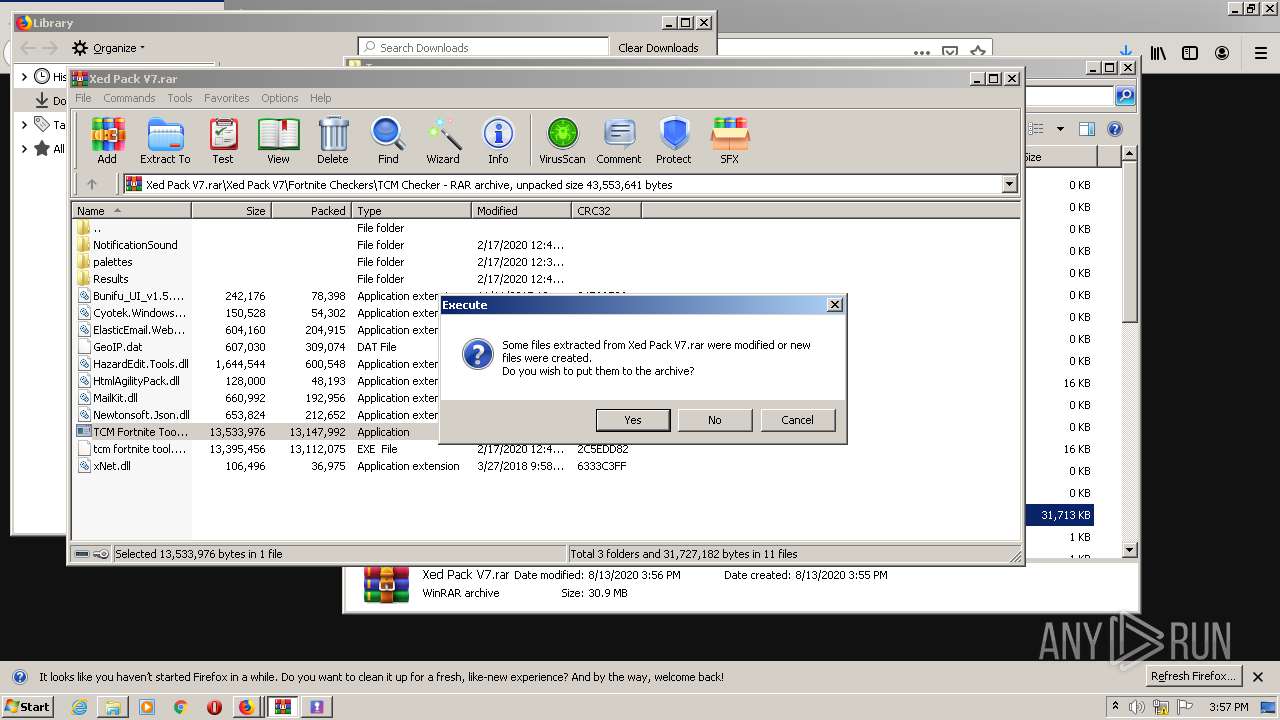Open the File menu in WinRAR
1280x720 pixels.
(x=83, y=98)
